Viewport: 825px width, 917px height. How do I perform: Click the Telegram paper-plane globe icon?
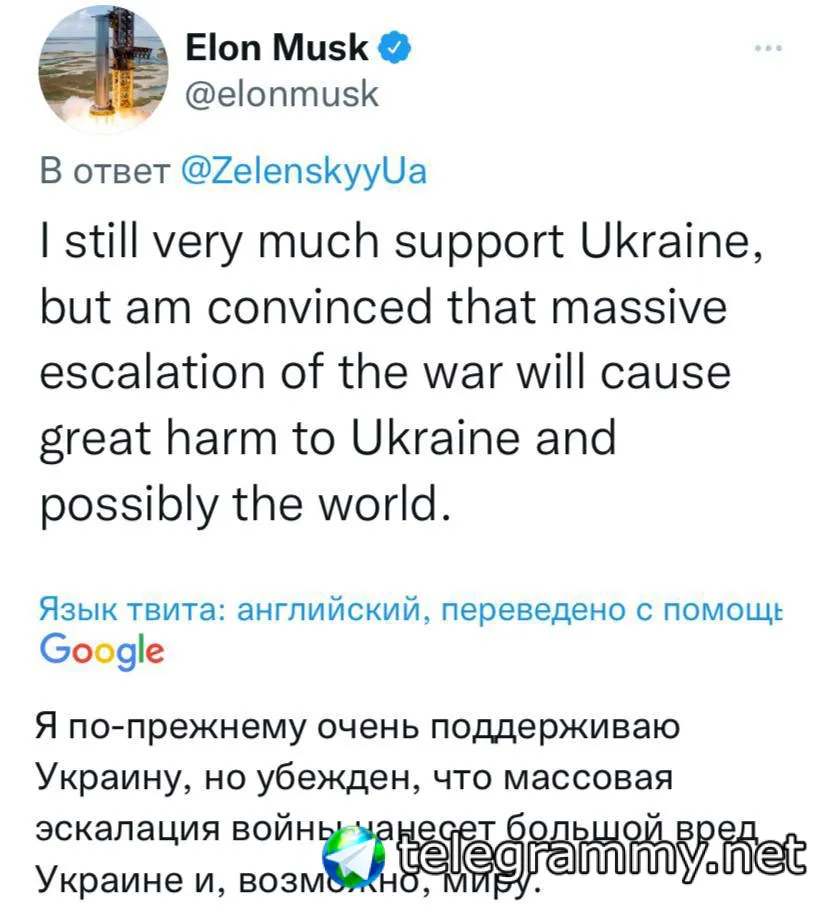(354, 856)
